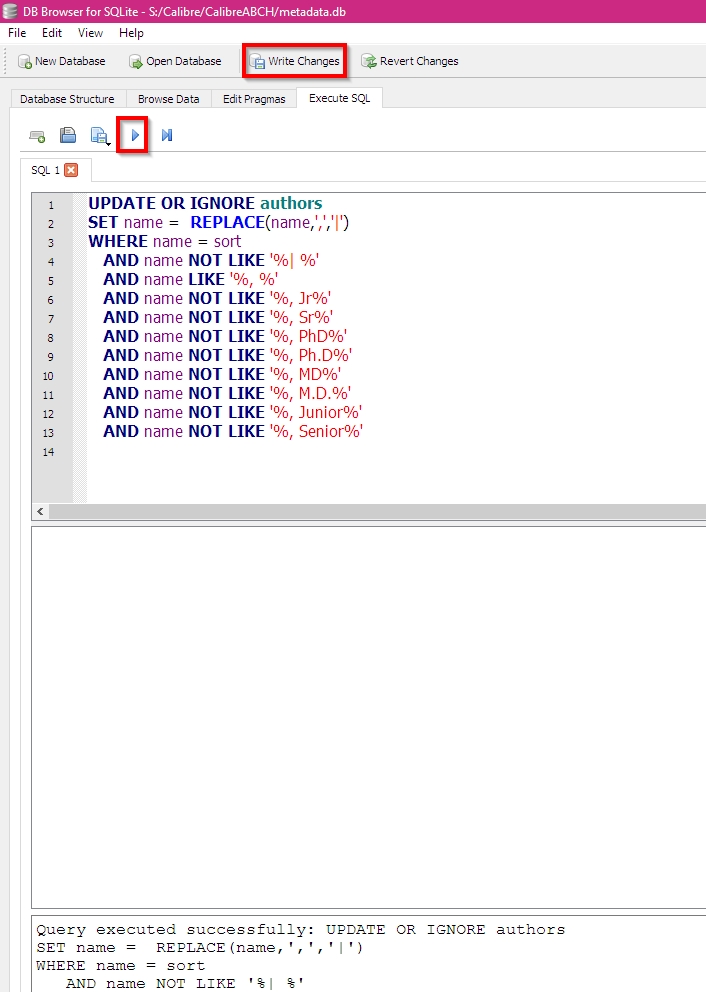The width and height of the screenshot is (706, 992).
Task: Open the View menu
Action: click(x=90, y=33)
